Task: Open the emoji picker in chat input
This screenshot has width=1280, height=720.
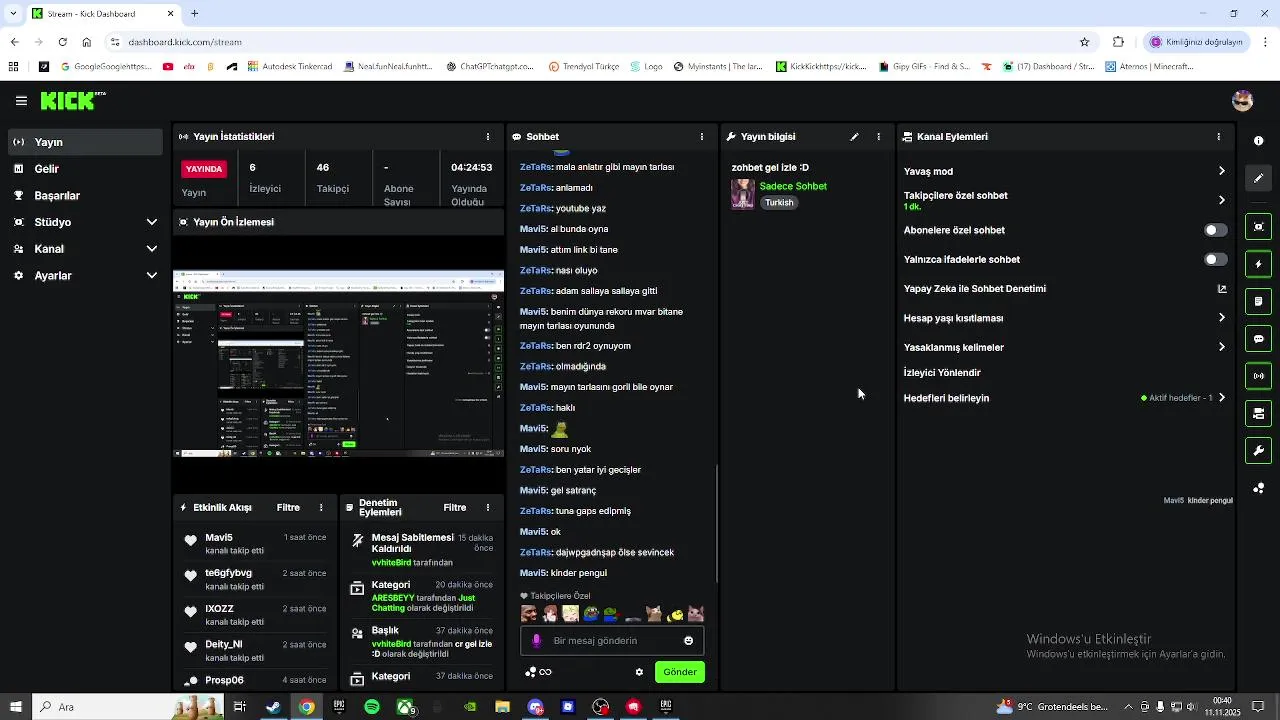Action: click(x=688, y=641)
